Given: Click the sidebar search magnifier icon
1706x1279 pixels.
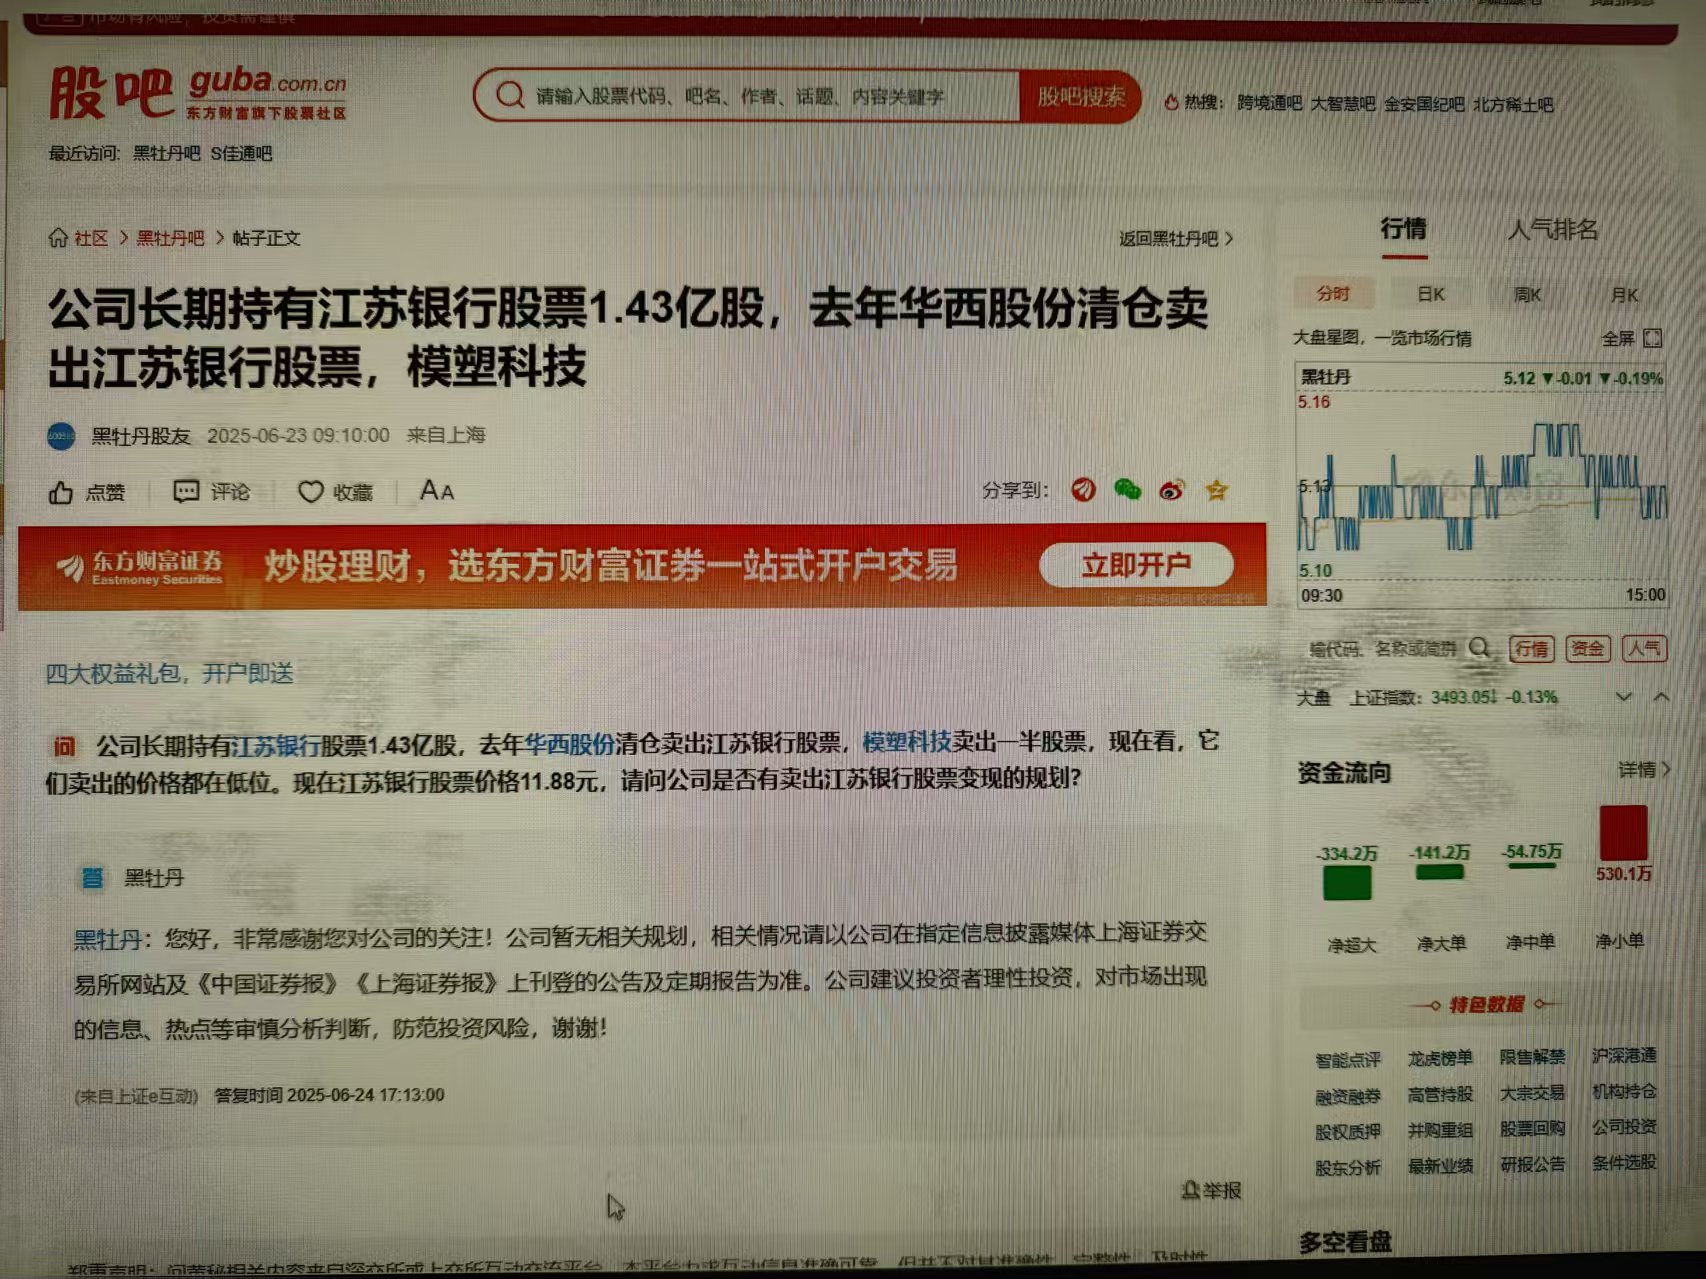Looking at the screenshot, I should (x=1480, y=648).
